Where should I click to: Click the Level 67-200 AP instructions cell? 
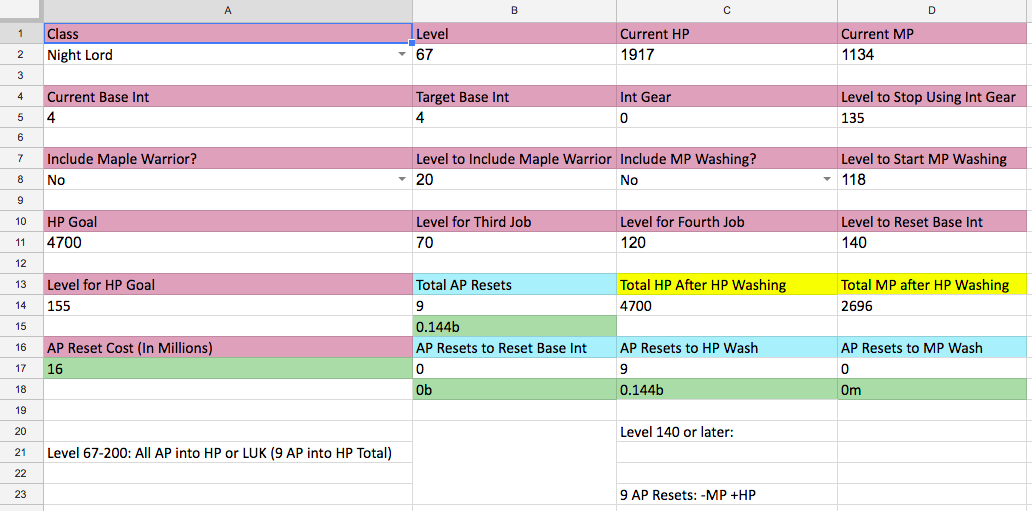[x=228, y=452]
